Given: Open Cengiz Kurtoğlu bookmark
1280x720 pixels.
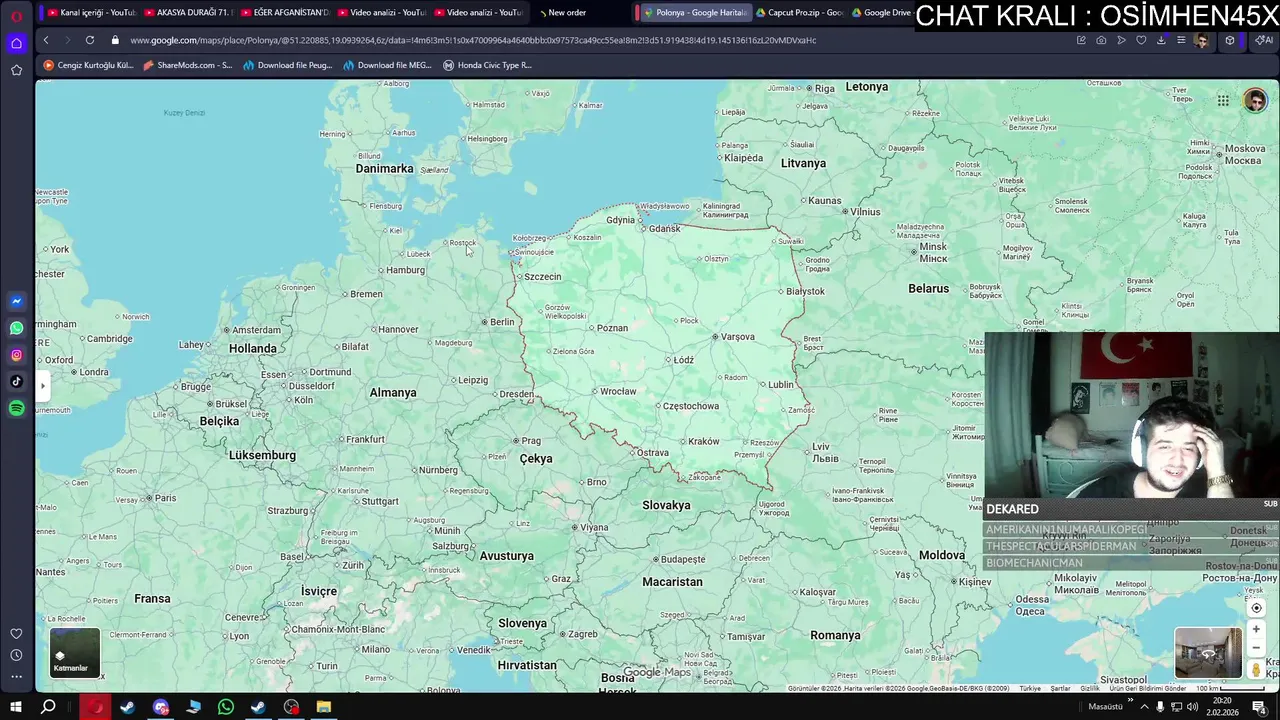Looking at the screenshot, I should (88, 65).
